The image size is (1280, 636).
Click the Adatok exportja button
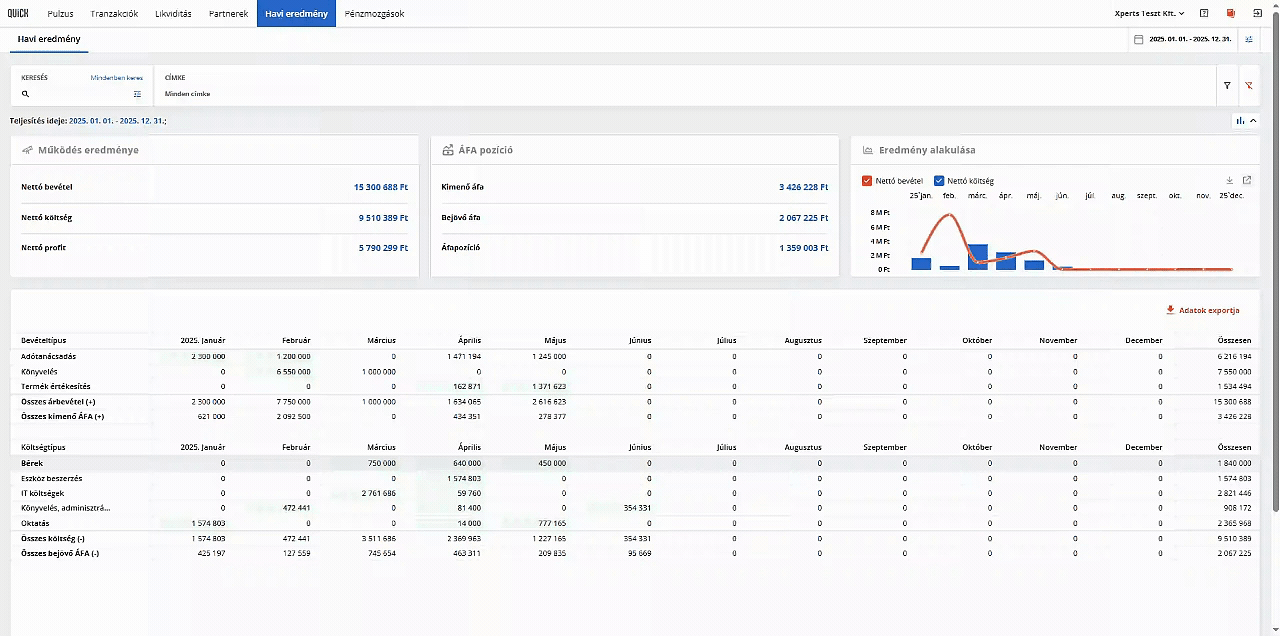coord(1203,310)
